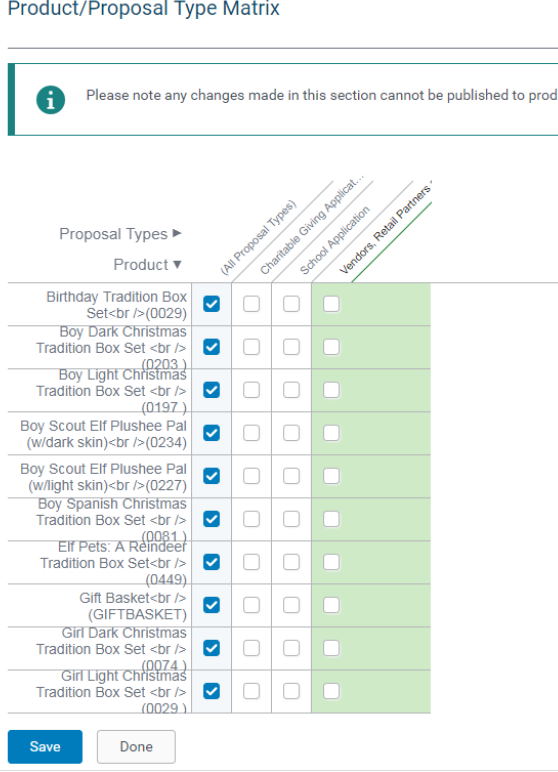This screenshot has width=558, height=772.
Task: Check Charitable Giving for Boy Spanish Christmas Set
Action: [x=251, y=519]
